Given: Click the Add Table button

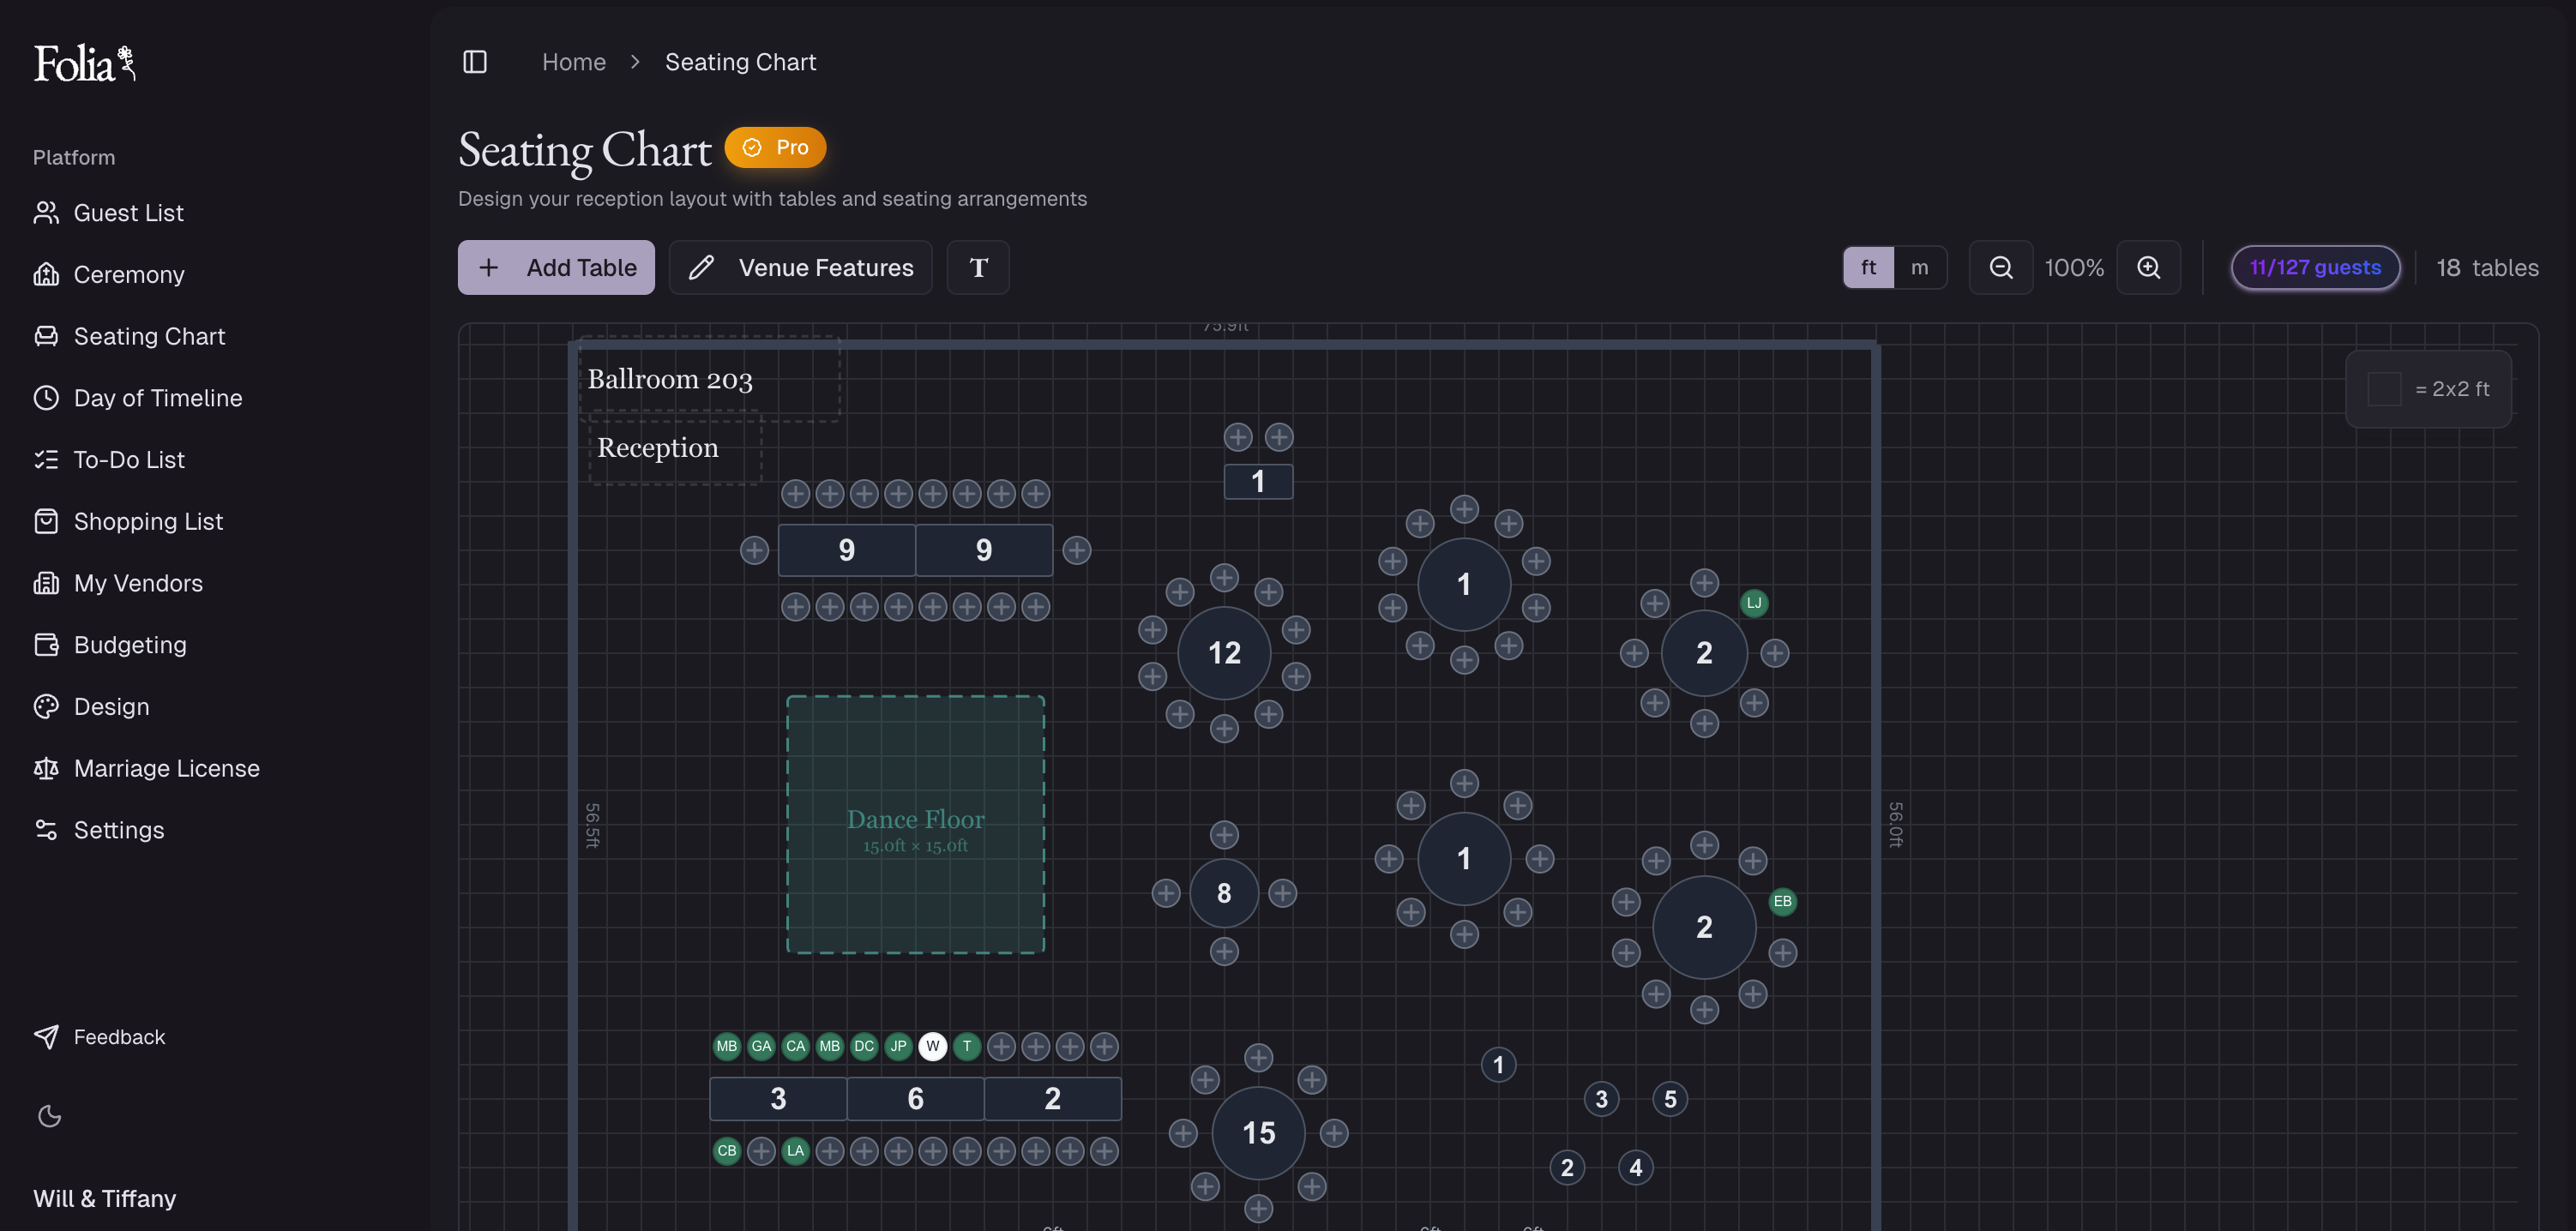Looking at the screenshot, I should tap(555, 267).
